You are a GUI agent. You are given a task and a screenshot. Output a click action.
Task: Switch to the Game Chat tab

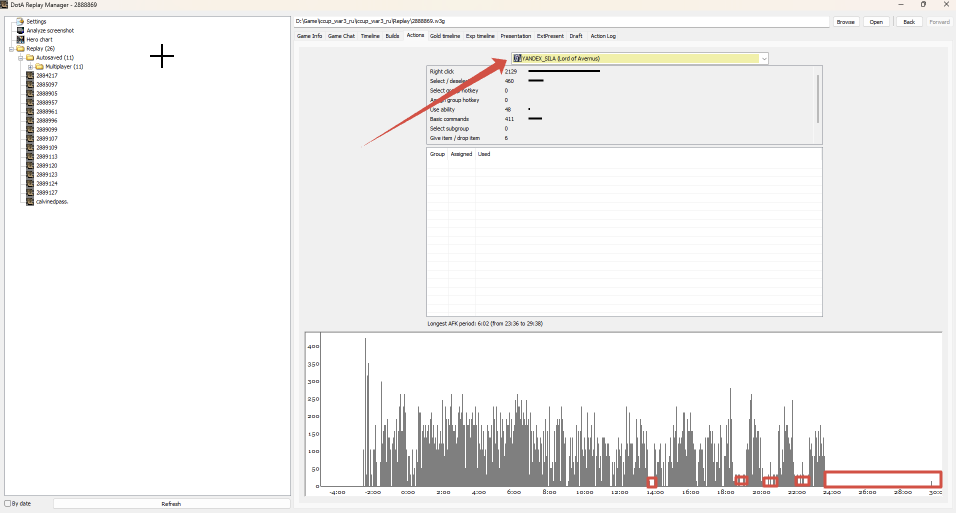point(341,36)
